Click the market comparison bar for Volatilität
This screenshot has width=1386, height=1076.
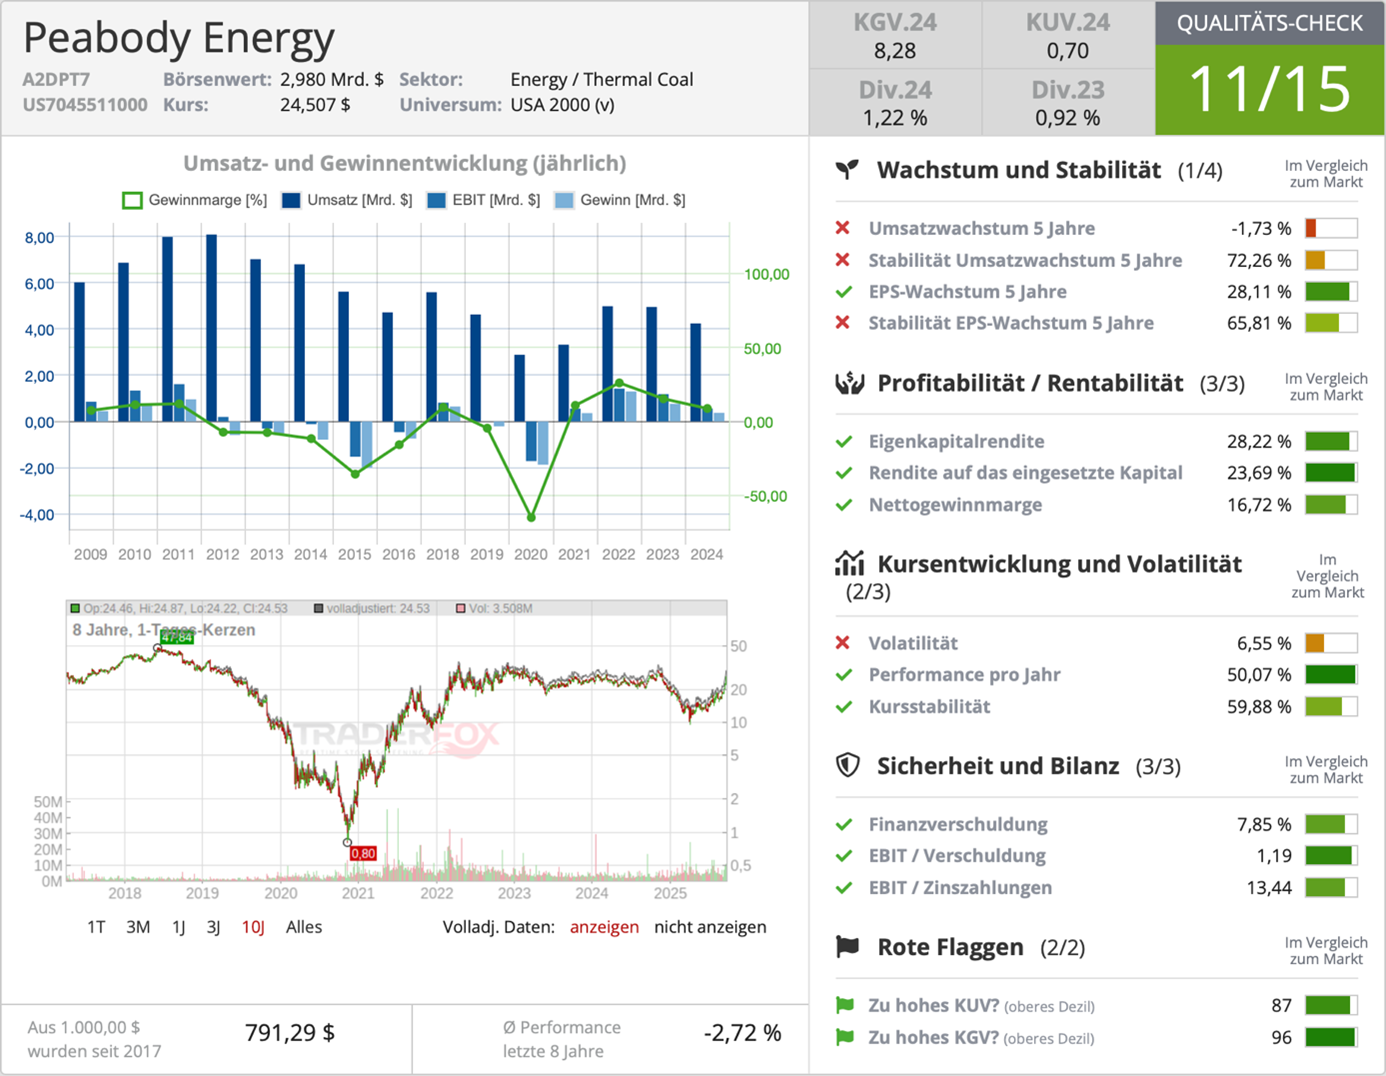[1331, 643]
